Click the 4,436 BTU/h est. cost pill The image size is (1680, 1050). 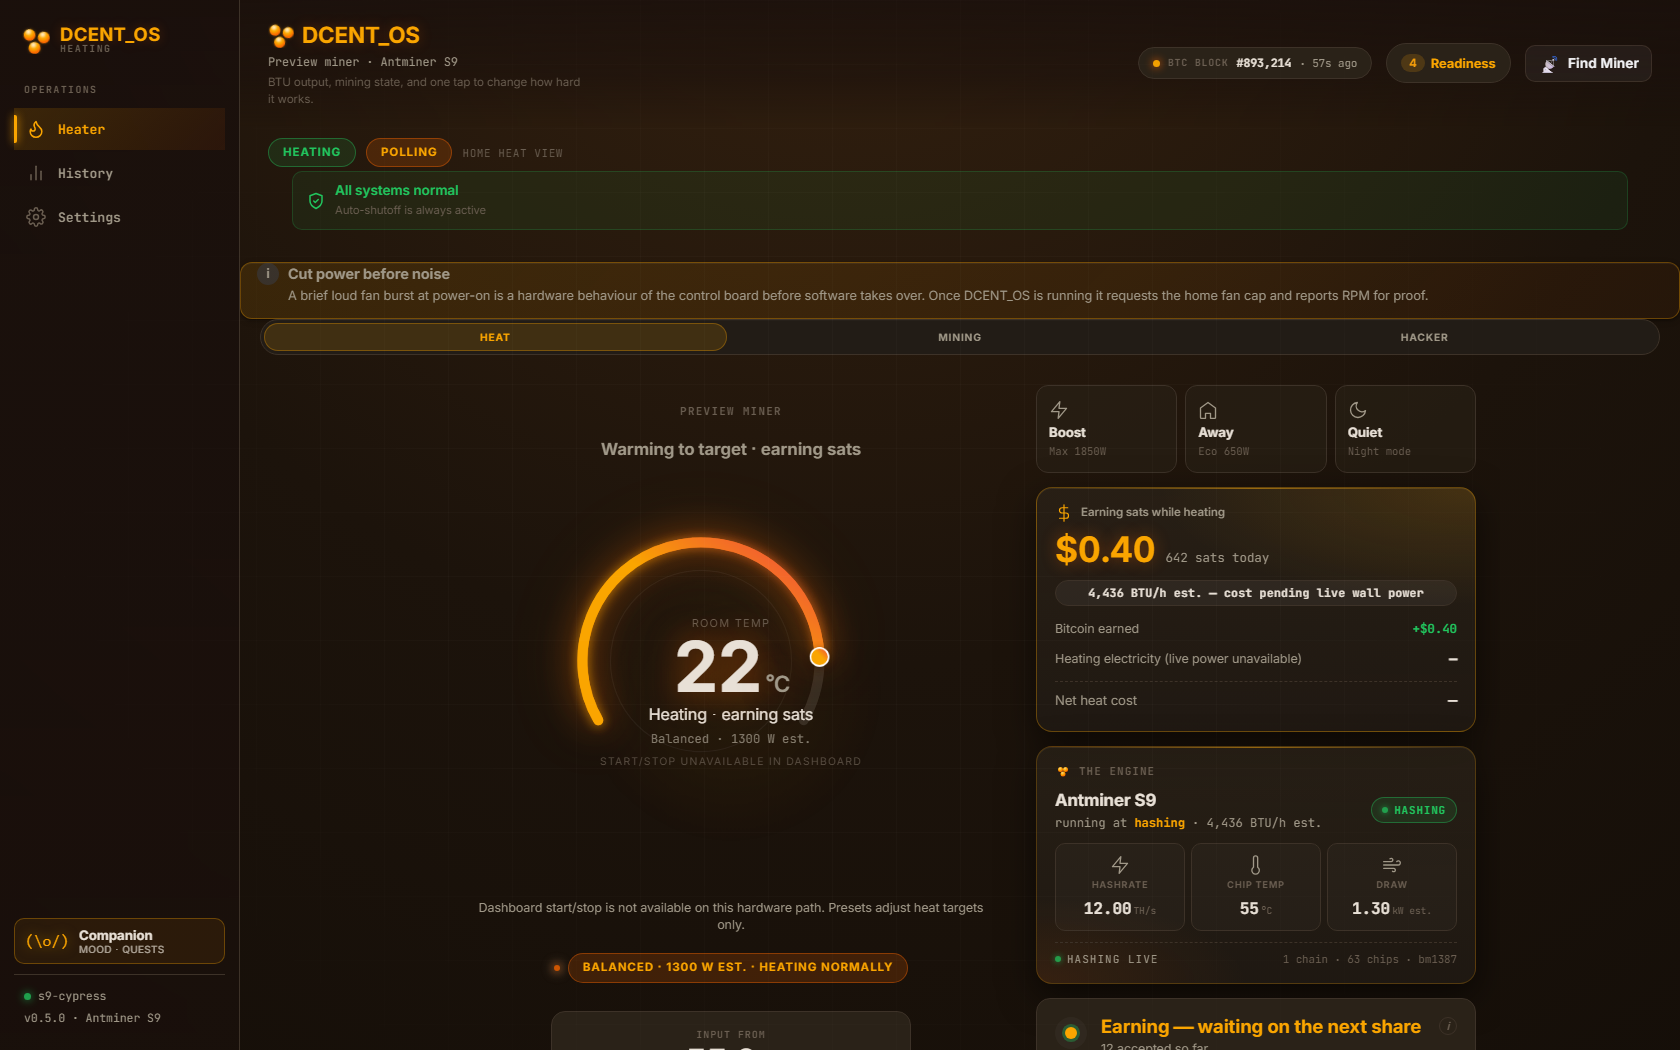[1256, 593]
